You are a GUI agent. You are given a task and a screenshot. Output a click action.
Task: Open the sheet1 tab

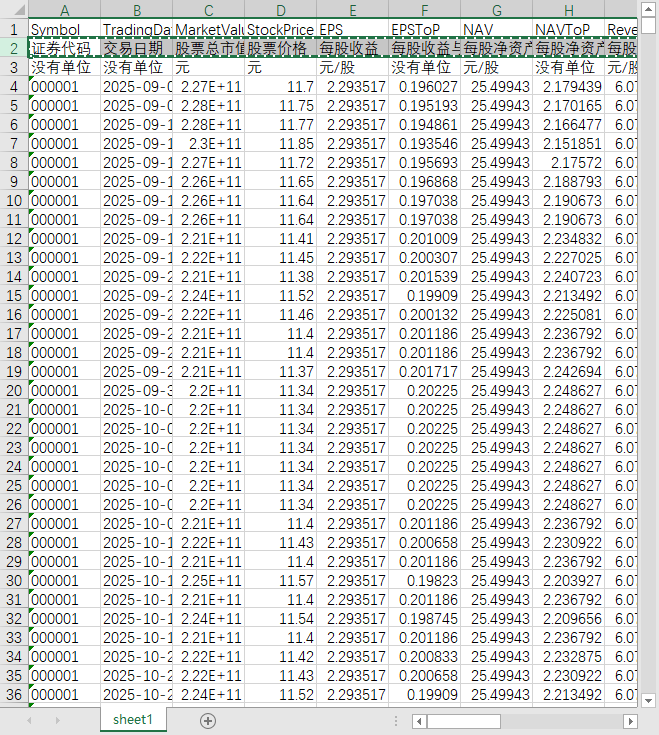pyautogui.click(x=133, y=720)
